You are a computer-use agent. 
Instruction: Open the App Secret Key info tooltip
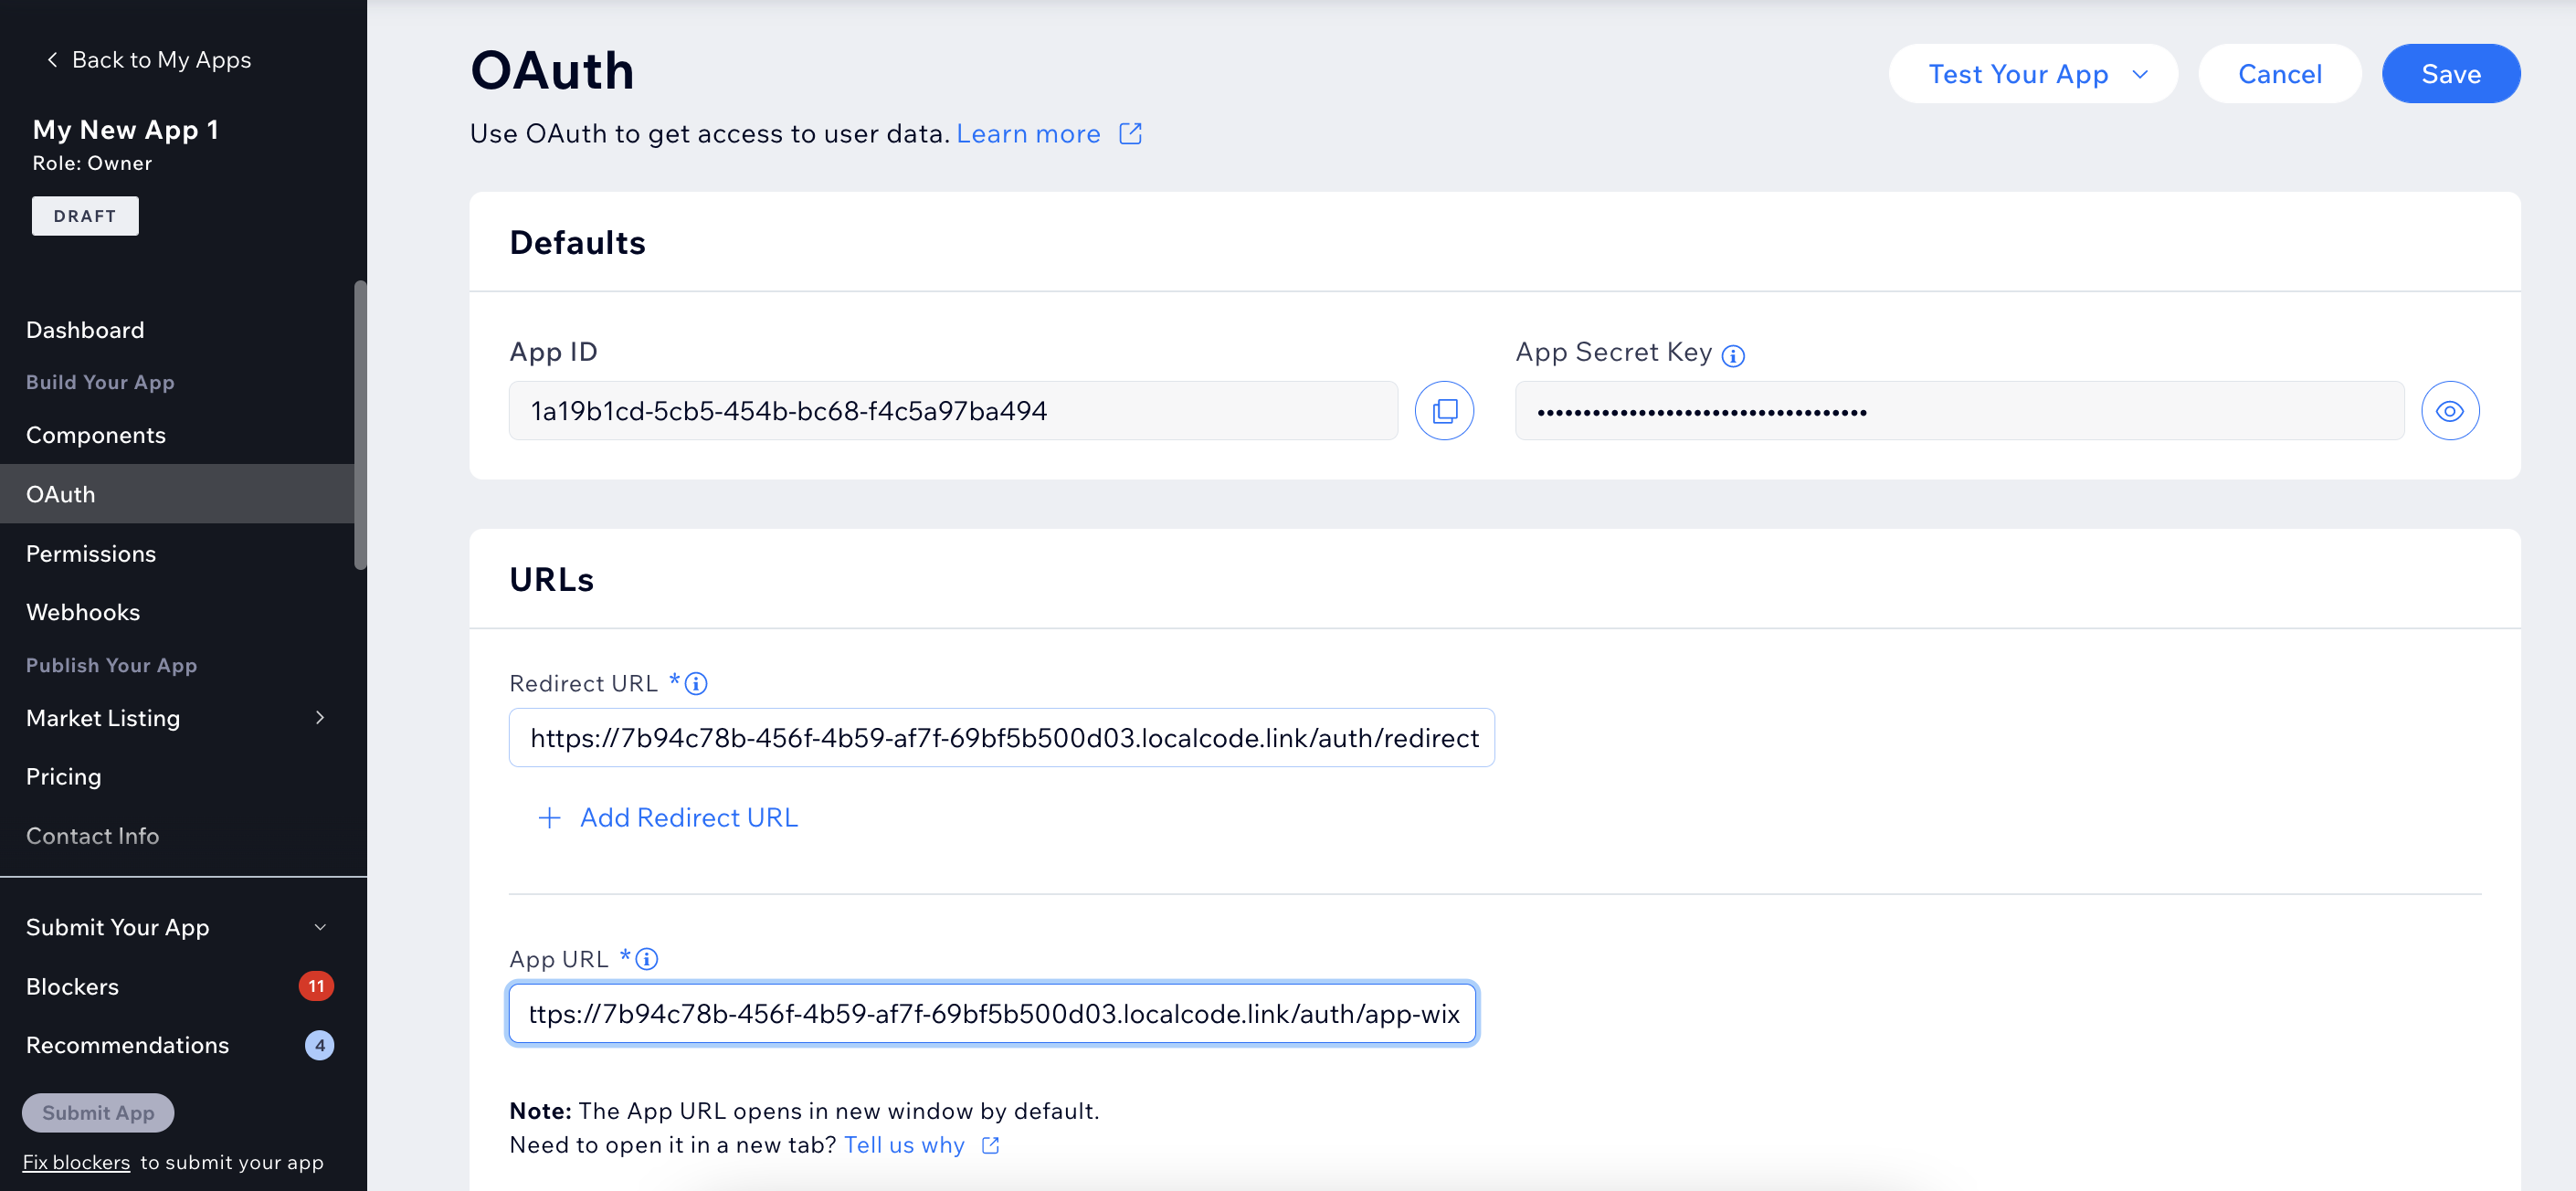(1733, 355)
